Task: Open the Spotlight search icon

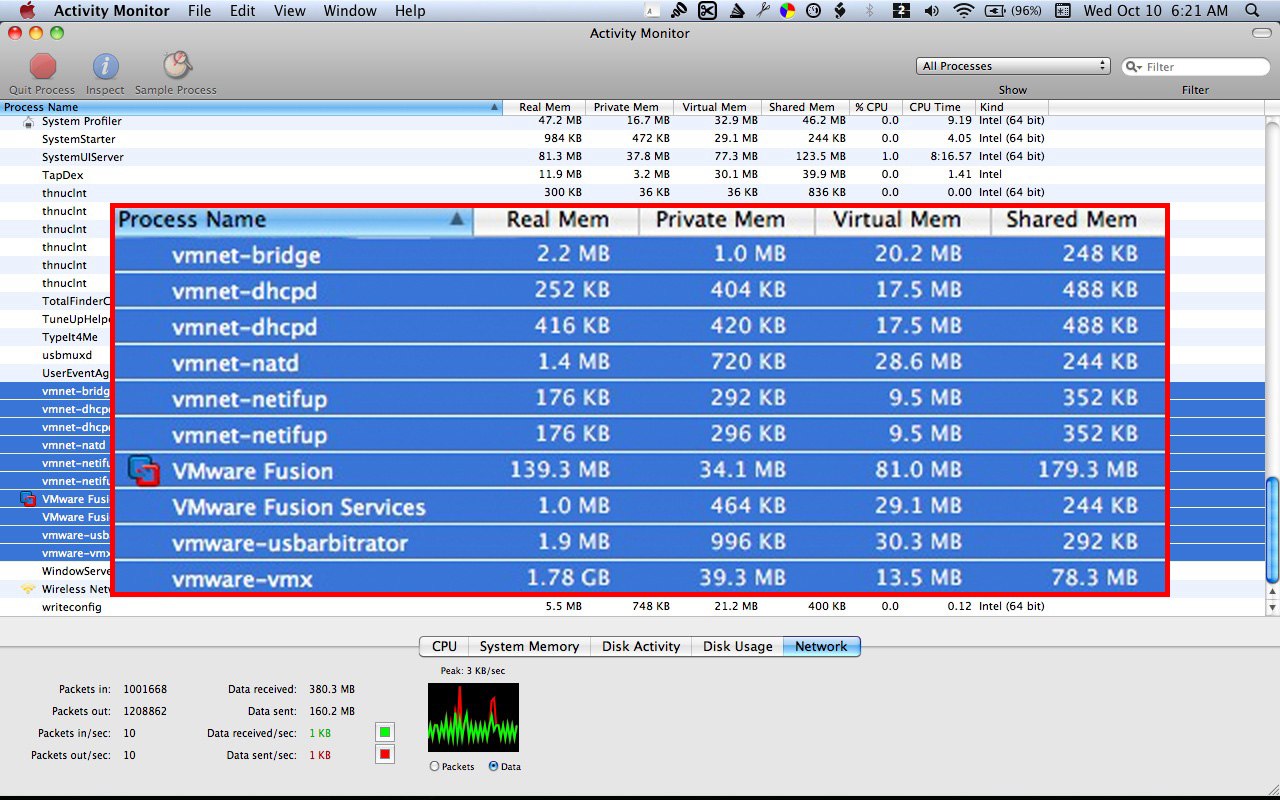Action: (x=1253, y=11)
